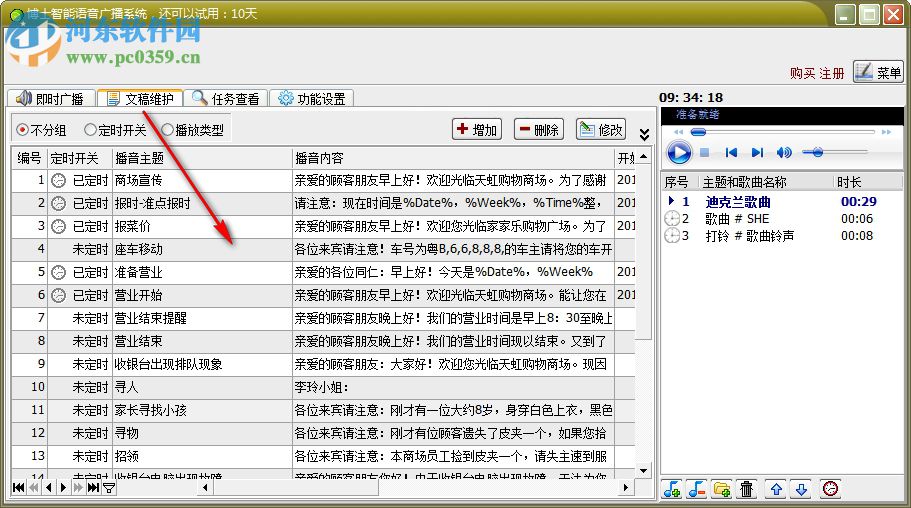This screenshot has height=508, width=911.
Task: Select the 营业结束提醒 row
Action: pyautogui.click(x=323, y=319)
